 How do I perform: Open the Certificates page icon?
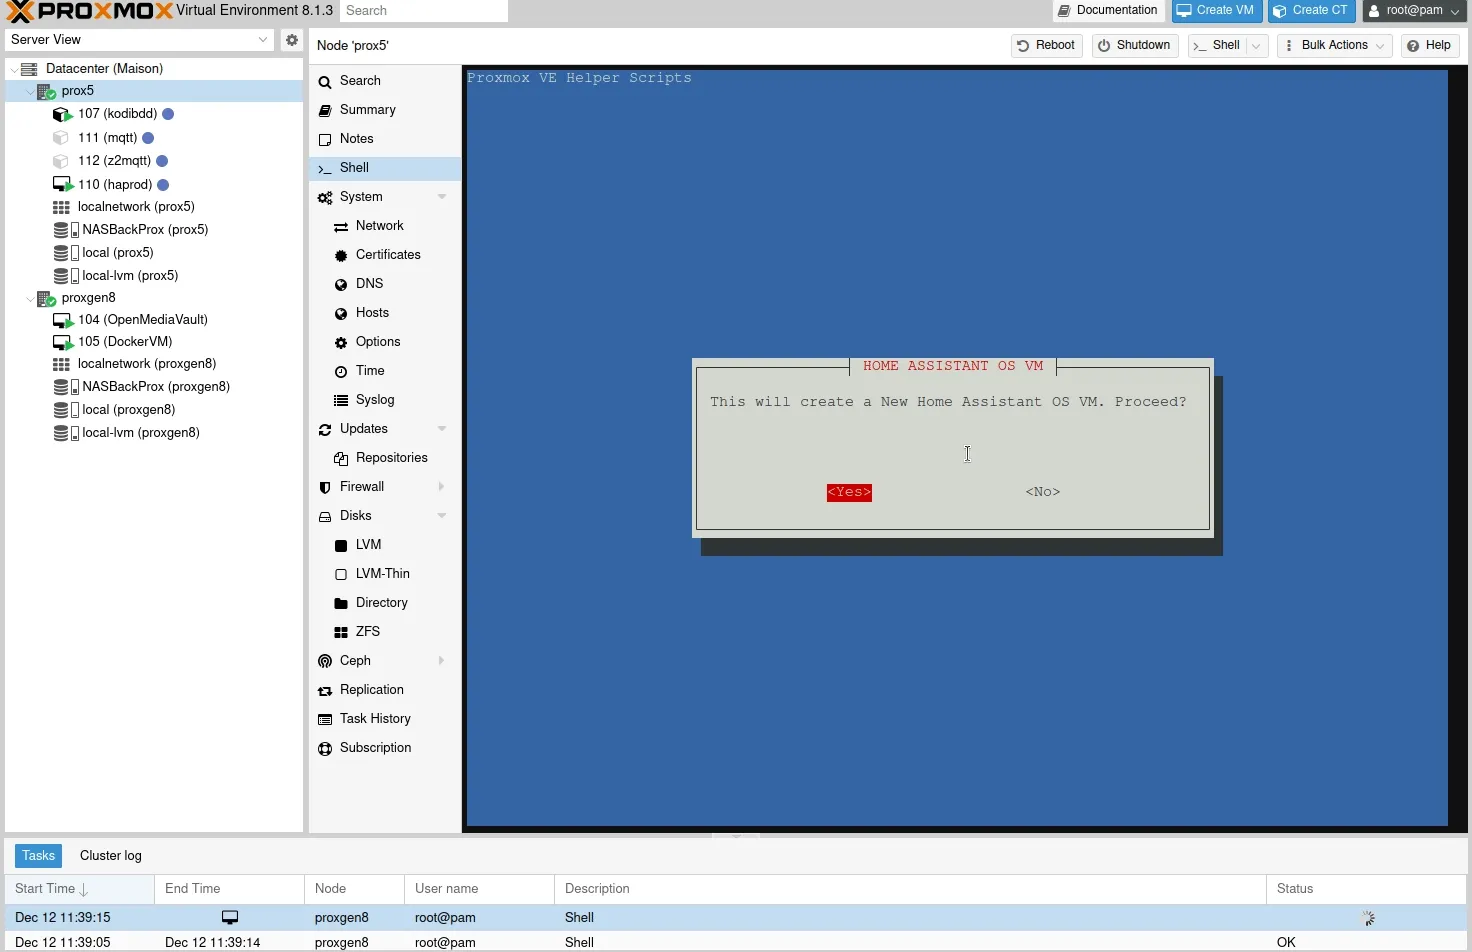(341, 256)
